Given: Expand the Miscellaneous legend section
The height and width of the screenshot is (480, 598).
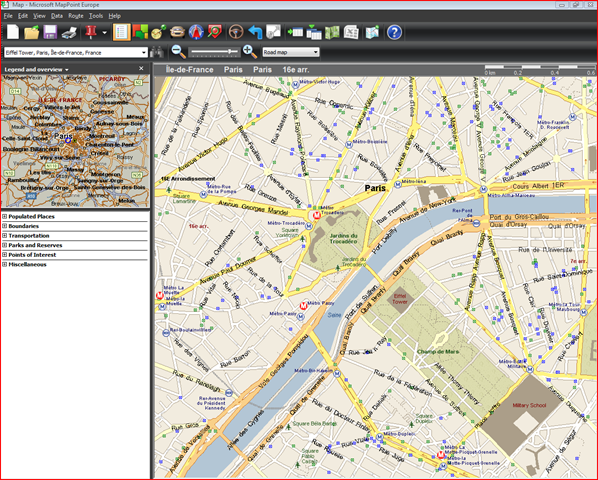Looking at the screenshot, I should (5, 264).
